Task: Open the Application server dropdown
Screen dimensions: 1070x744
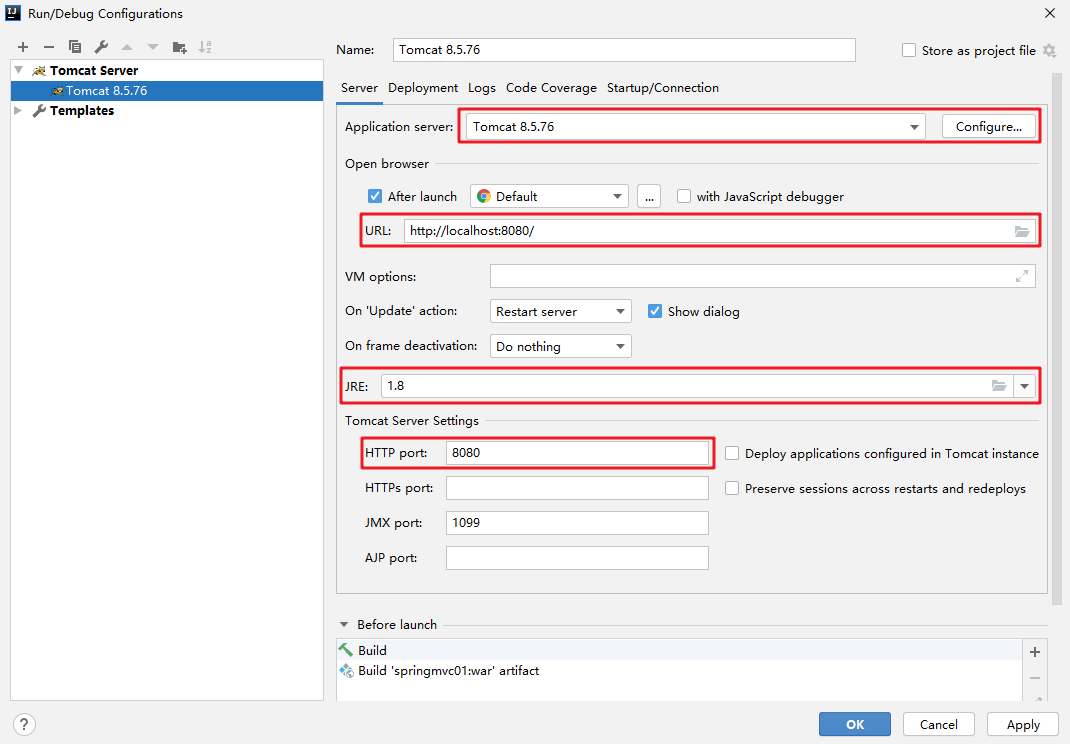Action: click(914, 127)
